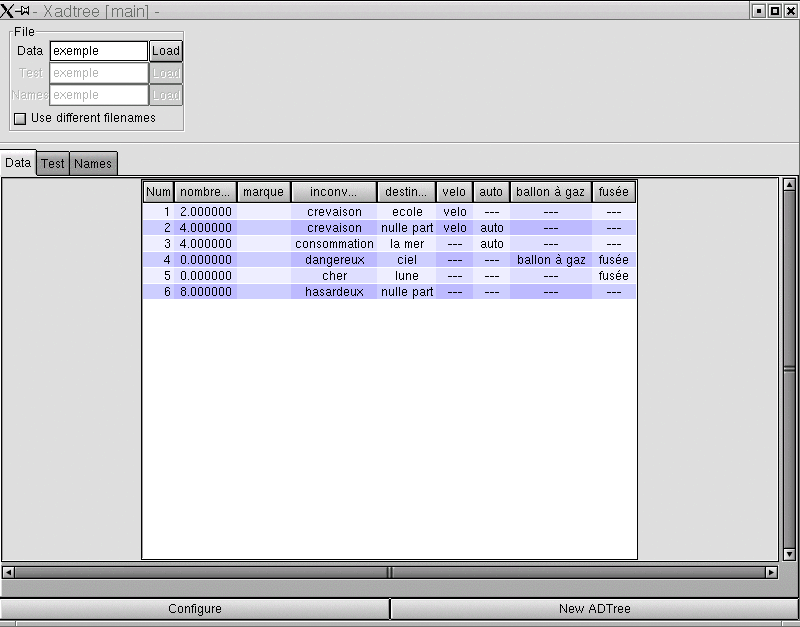
Task: Minimize the Xadtree window
Action: tap(759, 11)
